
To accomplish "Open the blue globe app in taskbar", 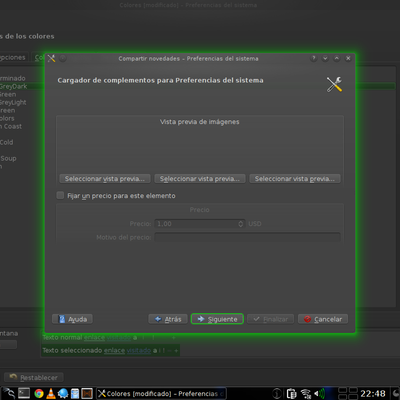I will 63,394.
